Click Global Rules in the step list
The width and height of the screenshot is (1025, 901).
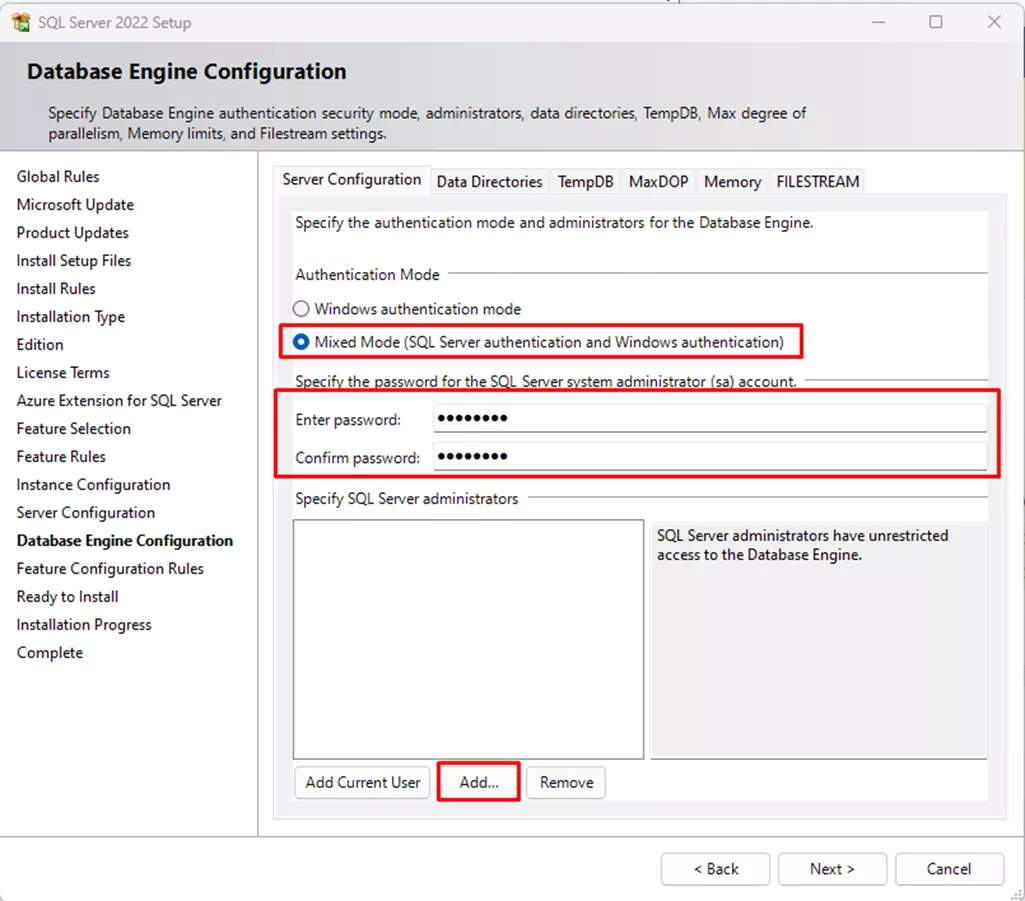(x=58, y=177)
